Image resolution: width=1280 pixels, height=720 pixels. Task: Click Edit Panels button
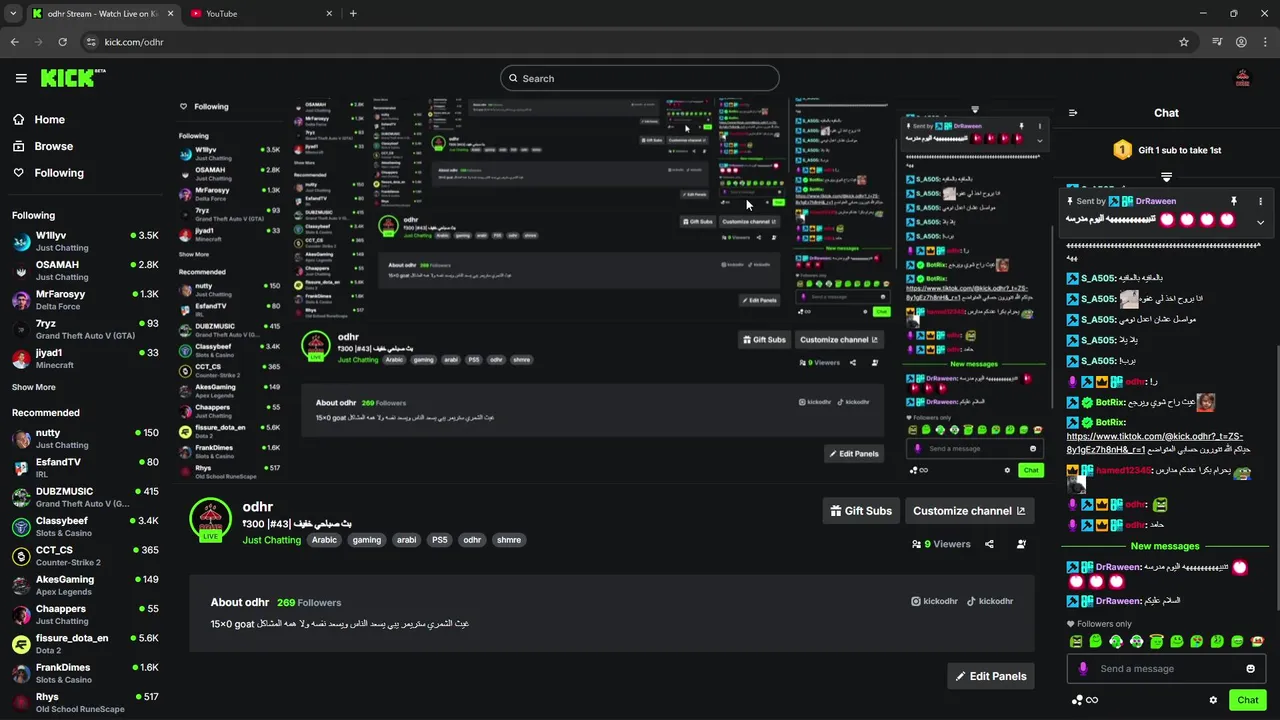(991, 676)
